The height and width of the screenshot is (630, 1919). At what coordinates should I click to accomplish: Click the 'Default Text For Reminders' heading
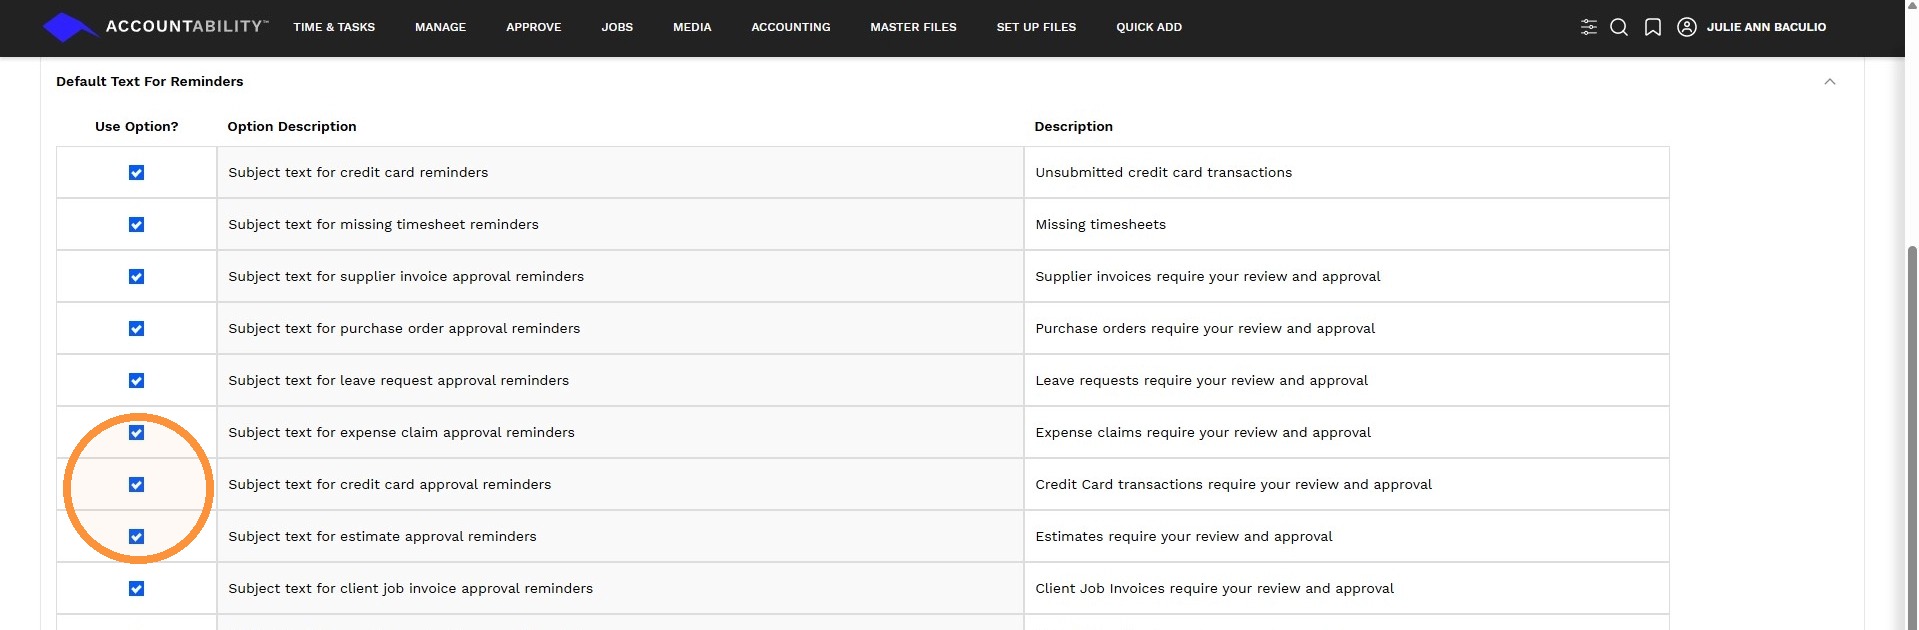pos(150,82)
